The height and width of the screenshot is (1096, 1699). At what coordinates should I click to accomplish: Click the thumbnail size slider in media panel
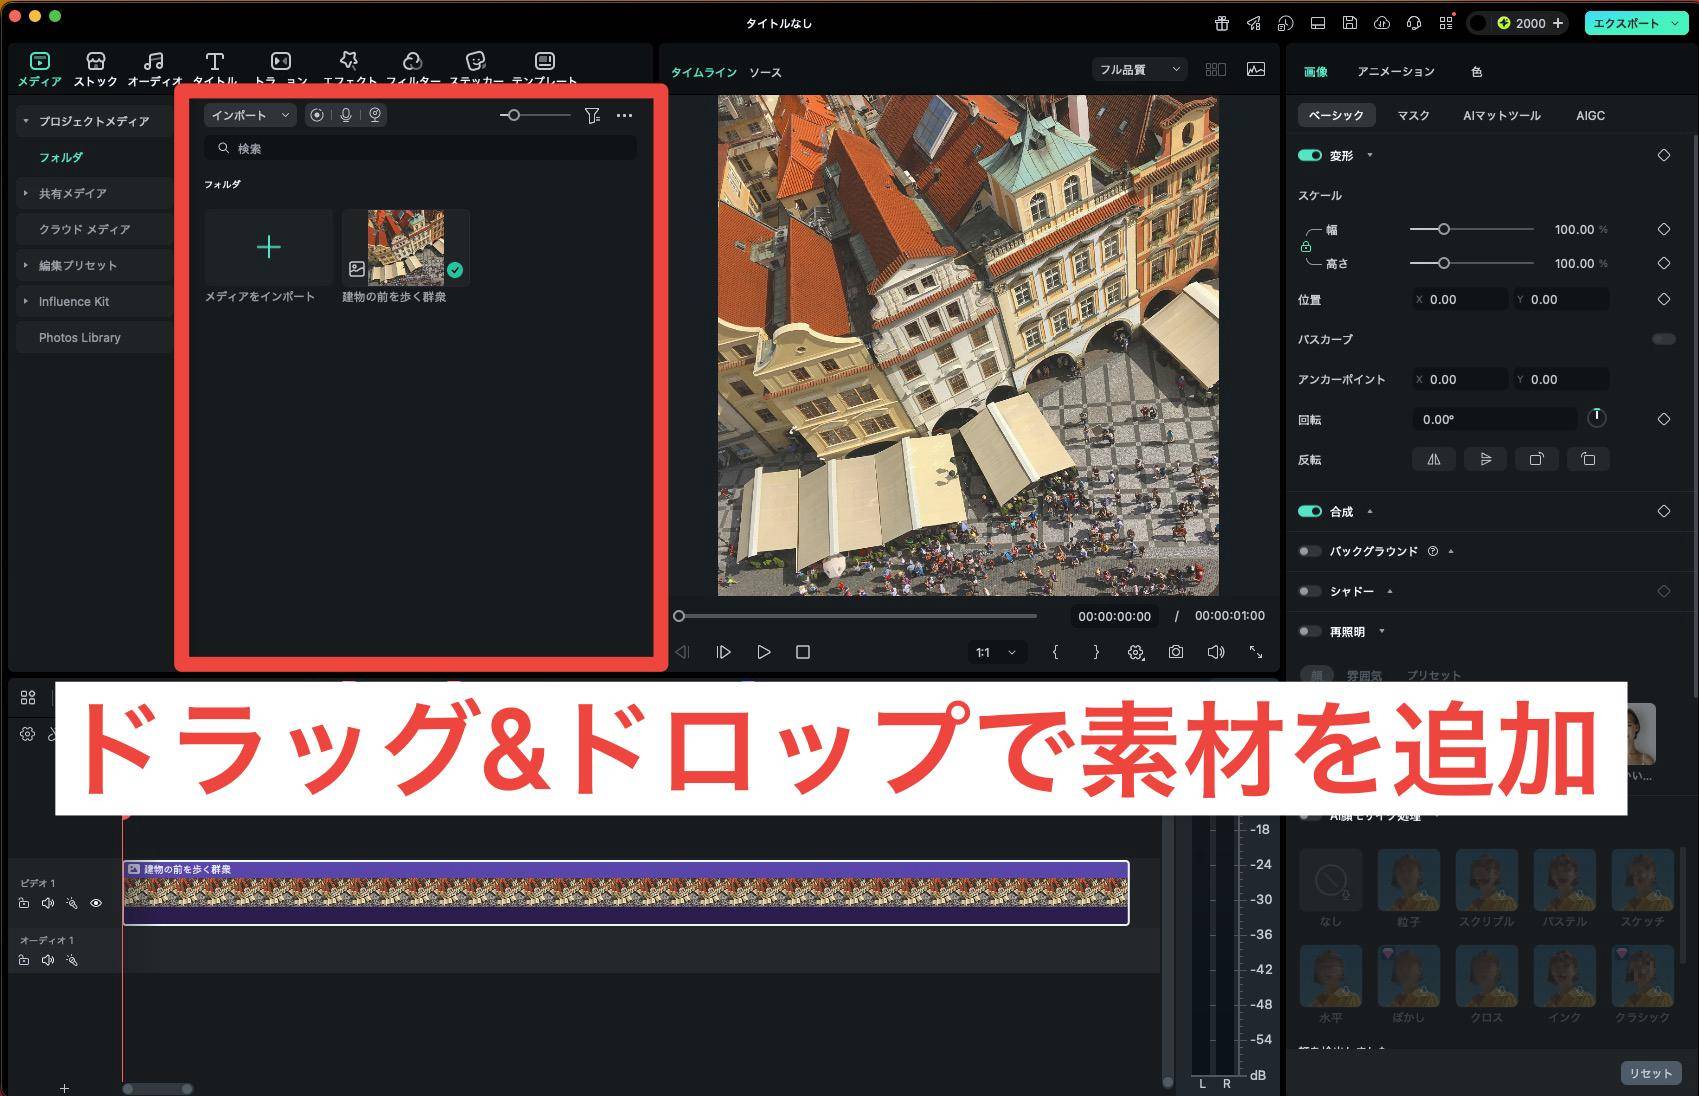tap(535, 115)
